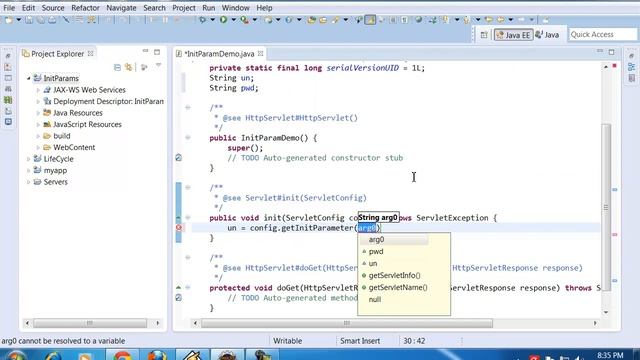Viewport: 640px width, 360px height.
Task: Expand the myapp project
Action: pos(29,170)
